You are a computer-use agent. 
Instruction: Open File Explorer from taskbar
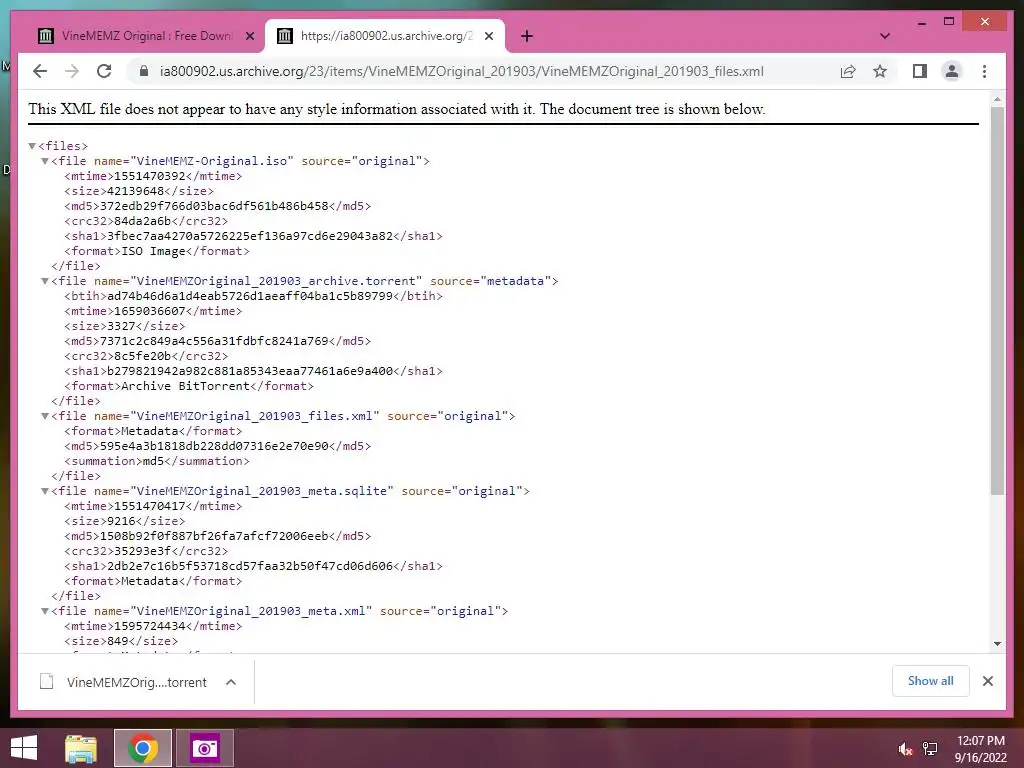pyautogui.click(x=81, y=748)
